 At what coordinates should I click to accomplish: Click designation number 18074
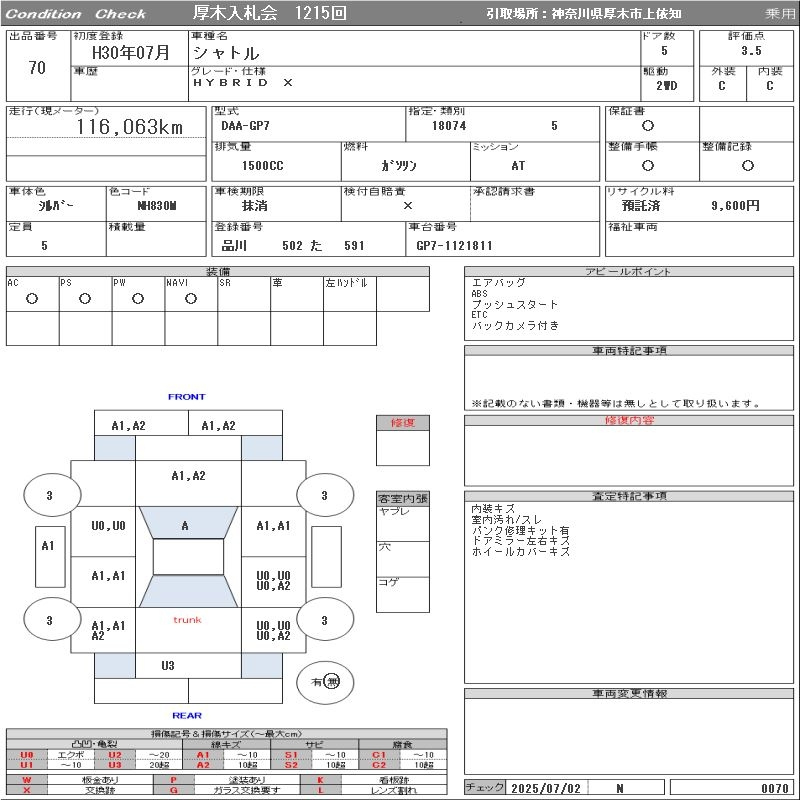(449, 126)
